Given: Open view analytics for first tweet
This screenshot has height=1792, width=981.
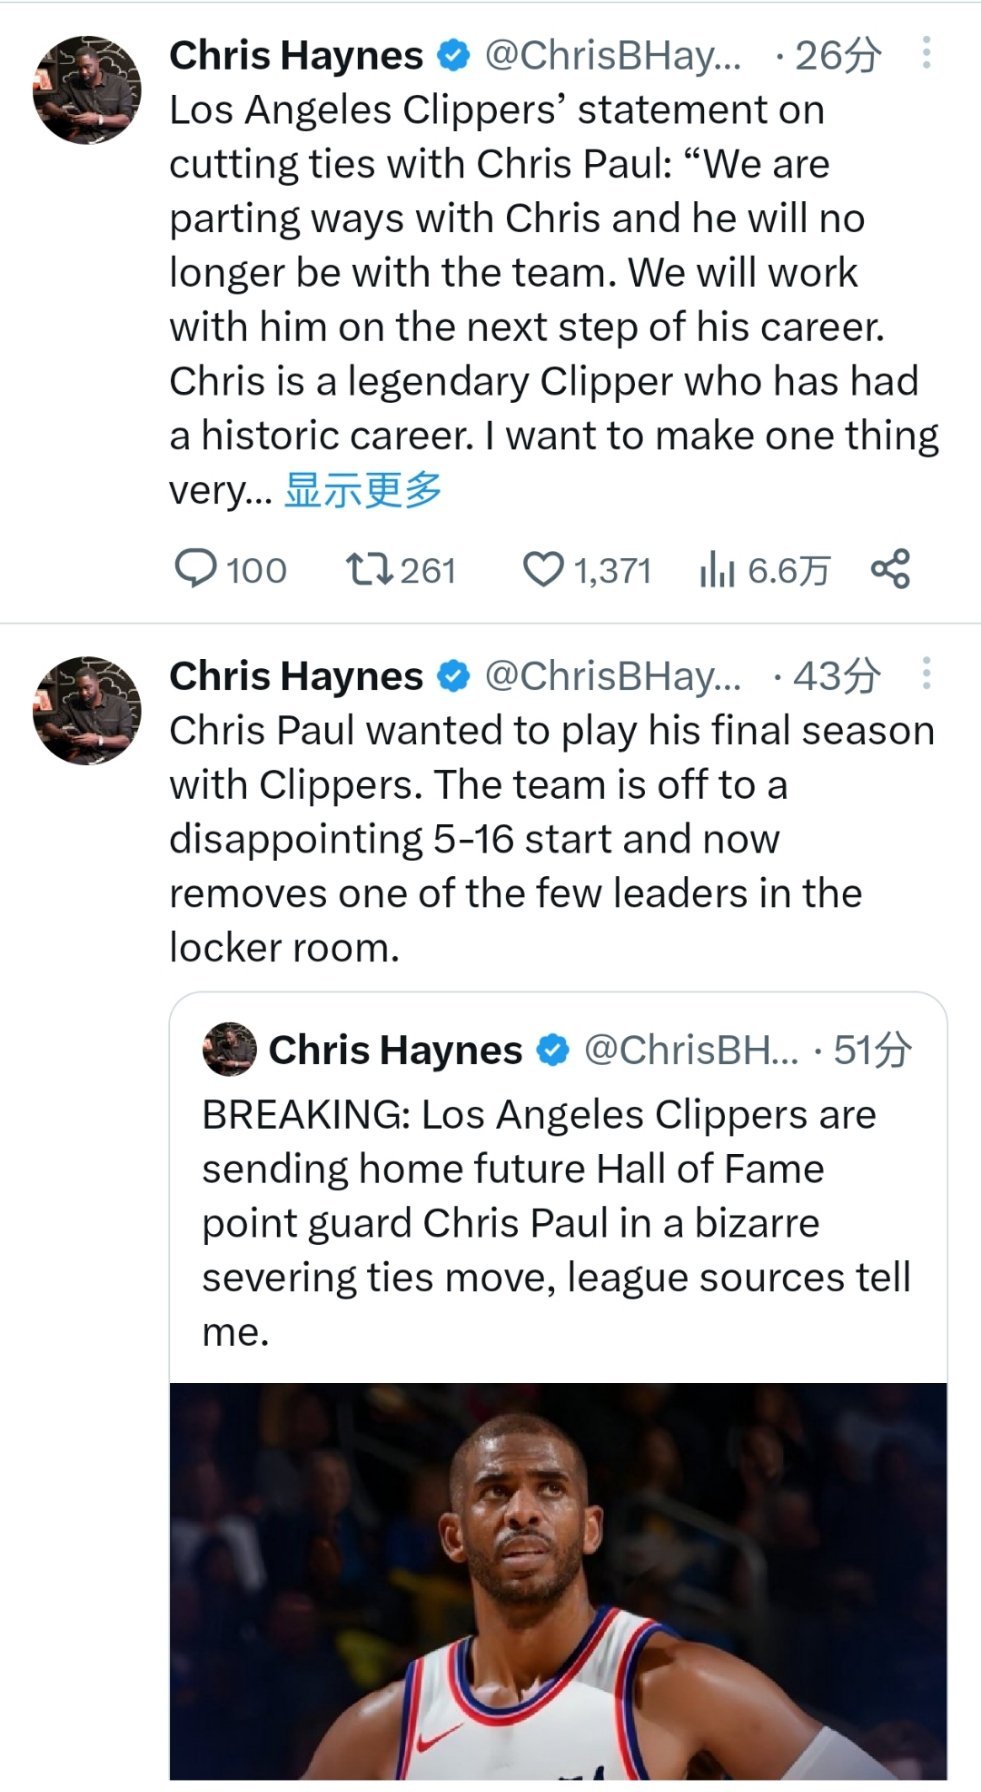Looking at the screenshot, I should 717,570.
